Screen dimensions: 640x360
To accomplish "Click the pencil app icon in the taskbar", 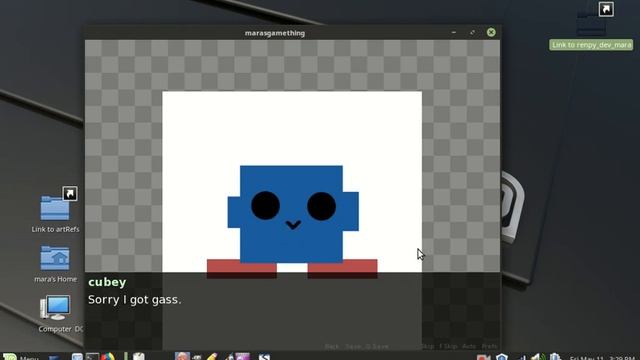I will (212, 357).
